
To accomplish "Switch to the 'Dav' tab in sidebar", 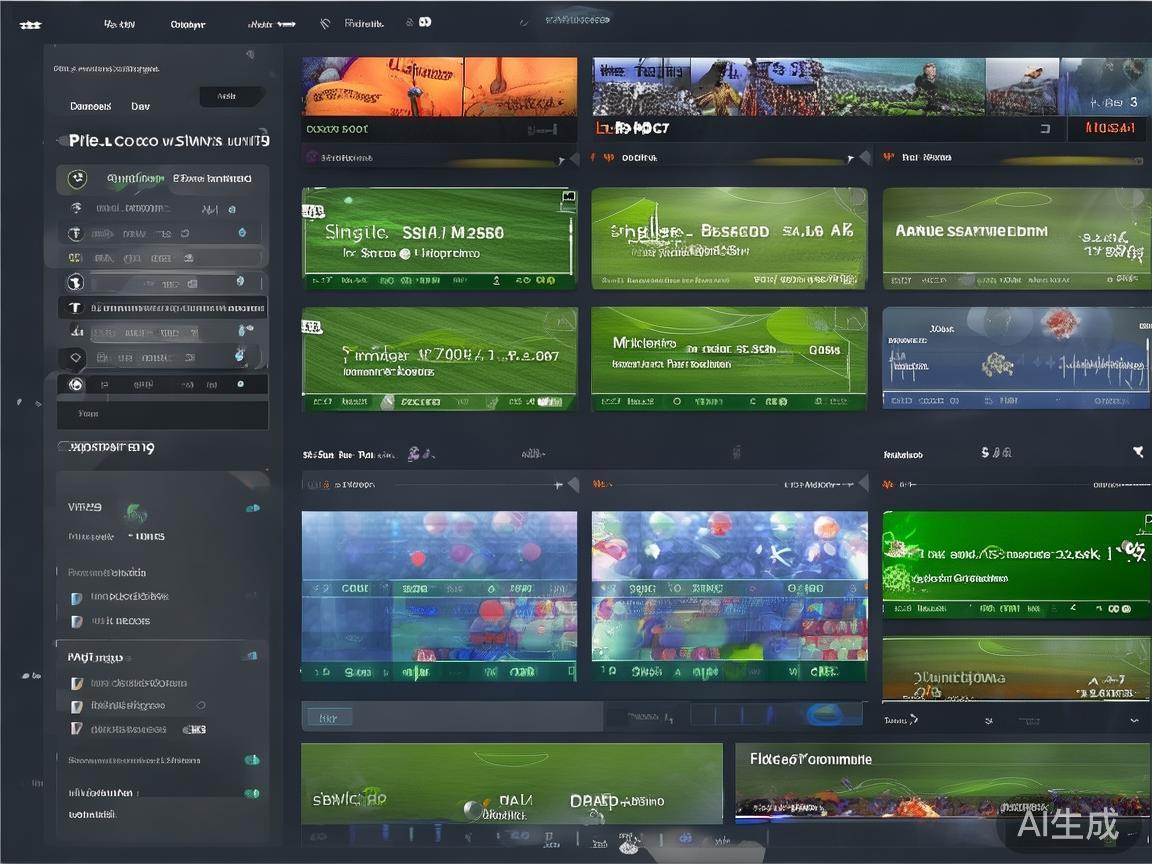I will 140,106.
